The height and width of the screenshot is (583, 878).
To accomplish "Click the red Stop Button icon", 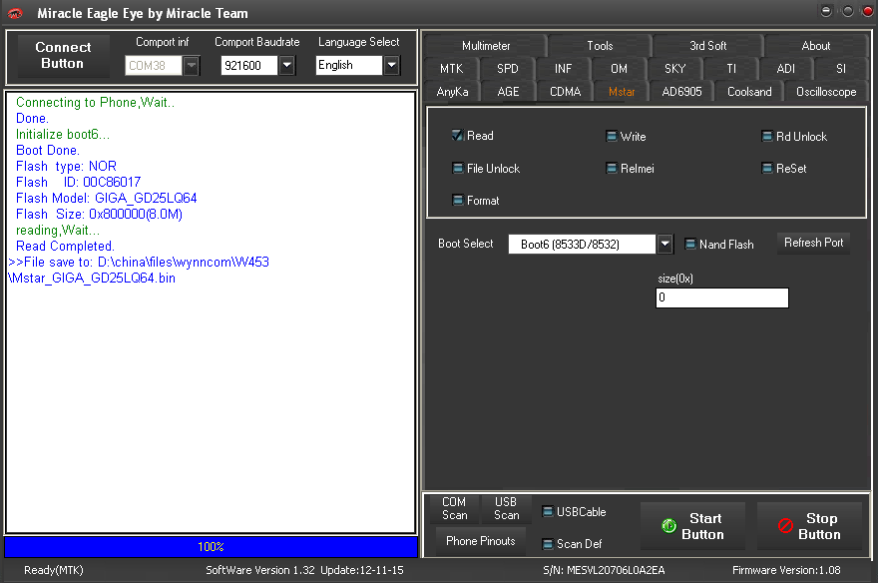I will [786, 526].
